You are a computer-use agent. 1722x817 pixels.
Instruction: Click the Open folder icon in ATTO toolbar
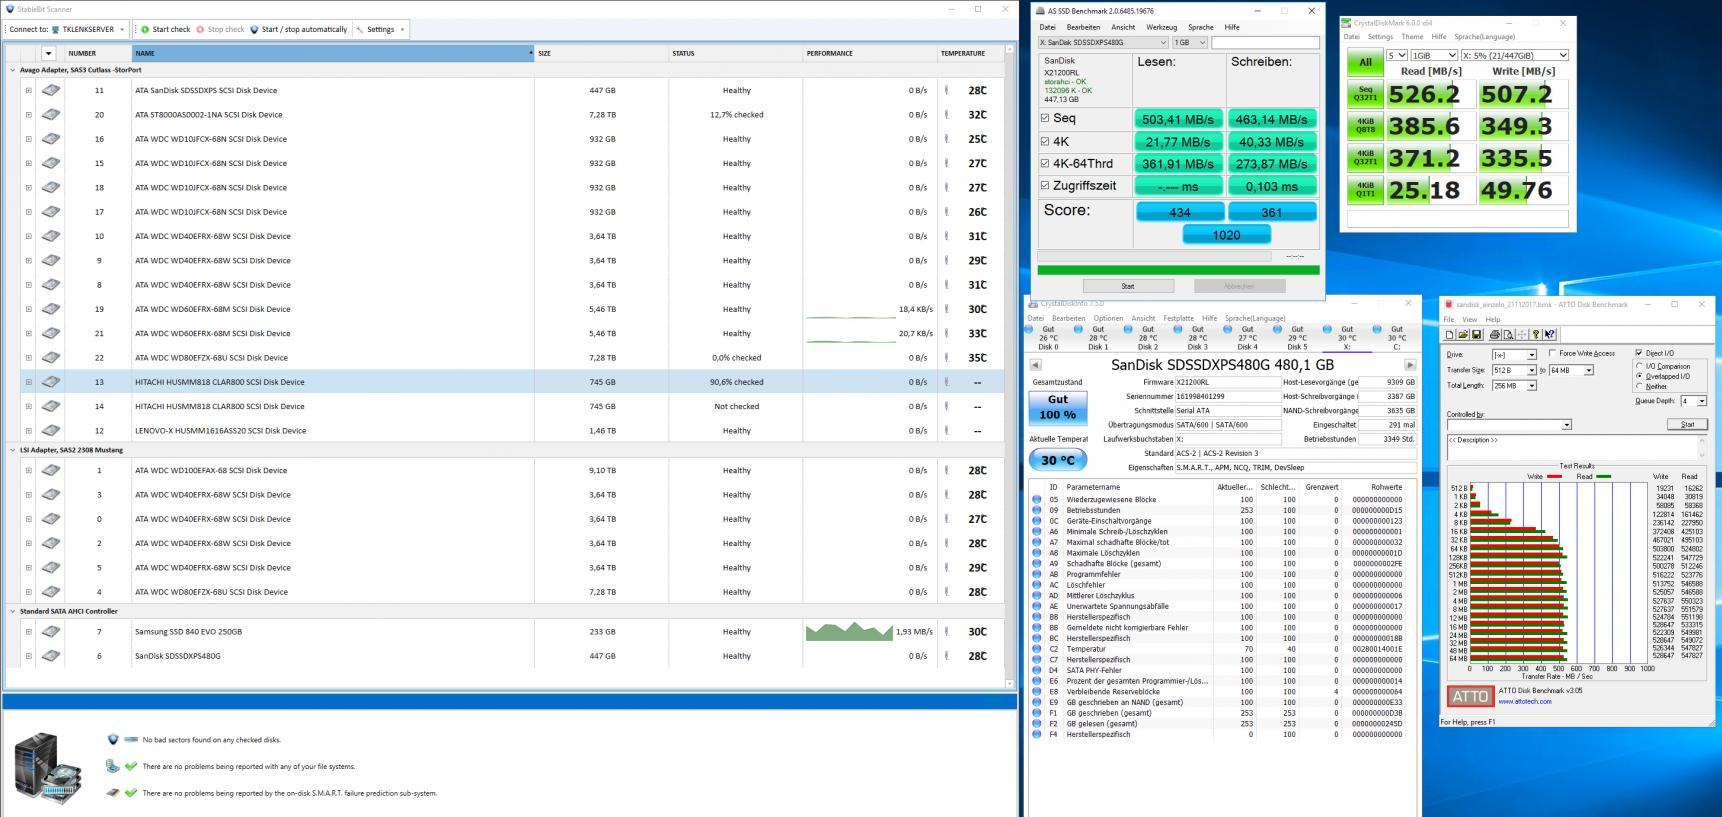[x=1463, y=335]
